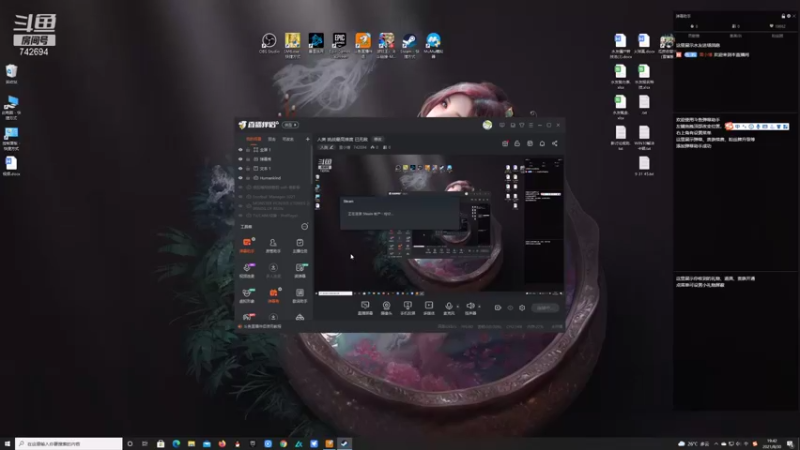The image size is (800, 450).
Task: Open the MuMu emulator desktop shortcut
Action: click(433, 45)
